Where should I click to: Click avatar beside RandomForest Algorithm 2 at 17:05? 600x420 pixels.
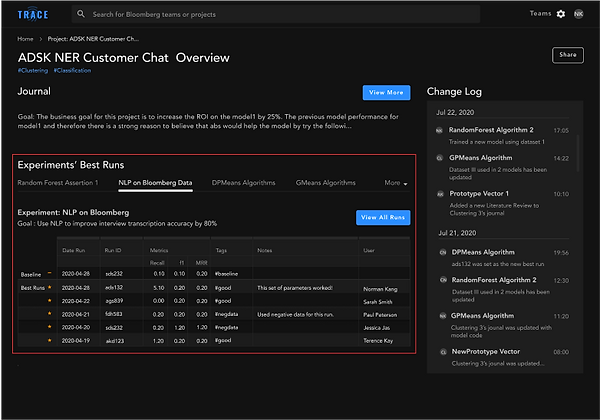439,130
